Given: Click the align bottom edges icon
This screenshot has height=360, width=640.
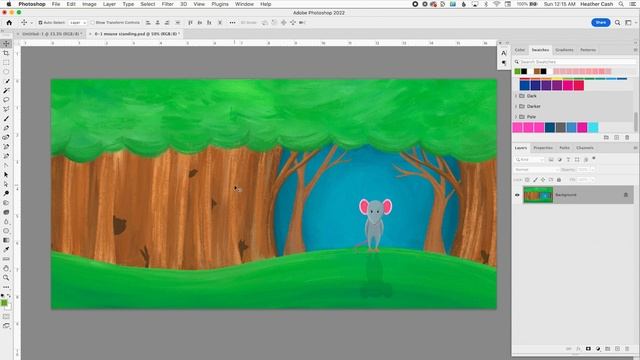Looking at the screenshot, I should click(x=209, y=23).
